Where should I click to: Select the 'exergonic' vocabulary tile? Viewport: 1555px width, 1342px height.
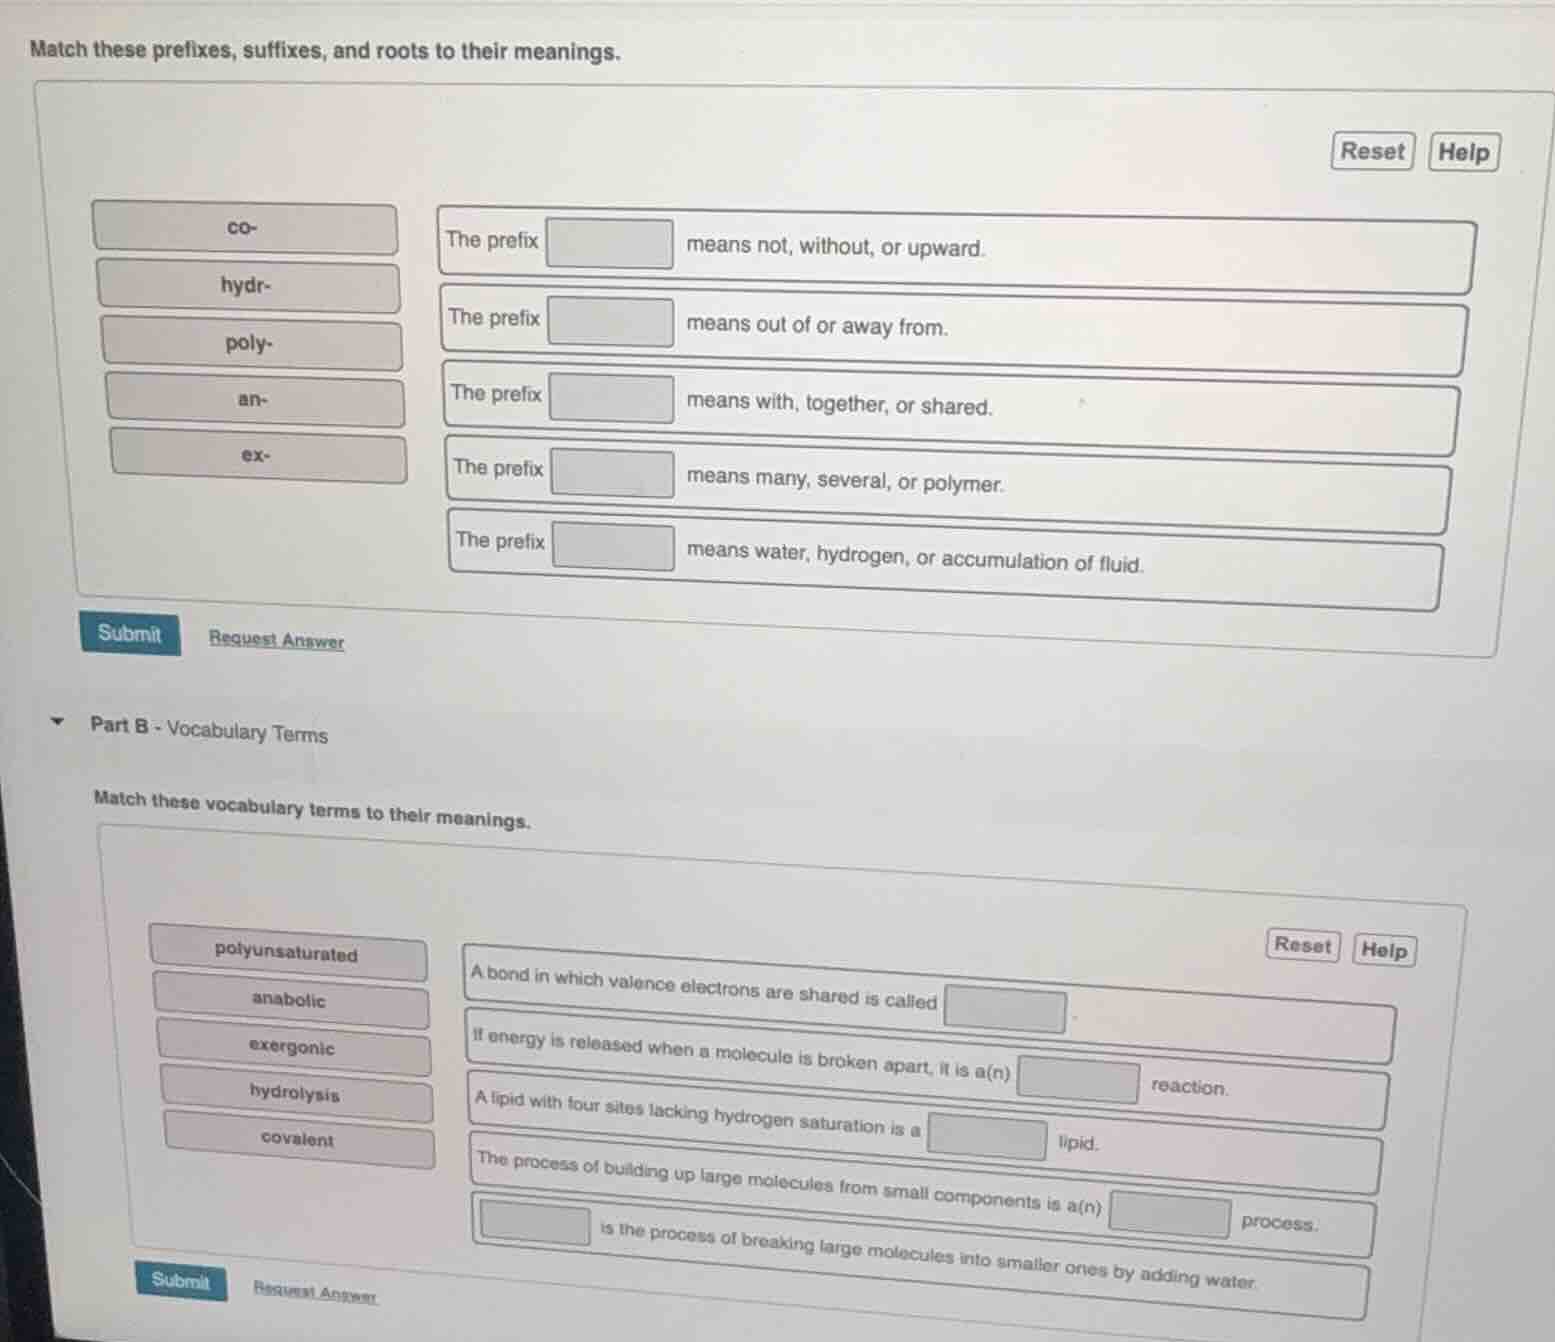(x=293, y=1048)
